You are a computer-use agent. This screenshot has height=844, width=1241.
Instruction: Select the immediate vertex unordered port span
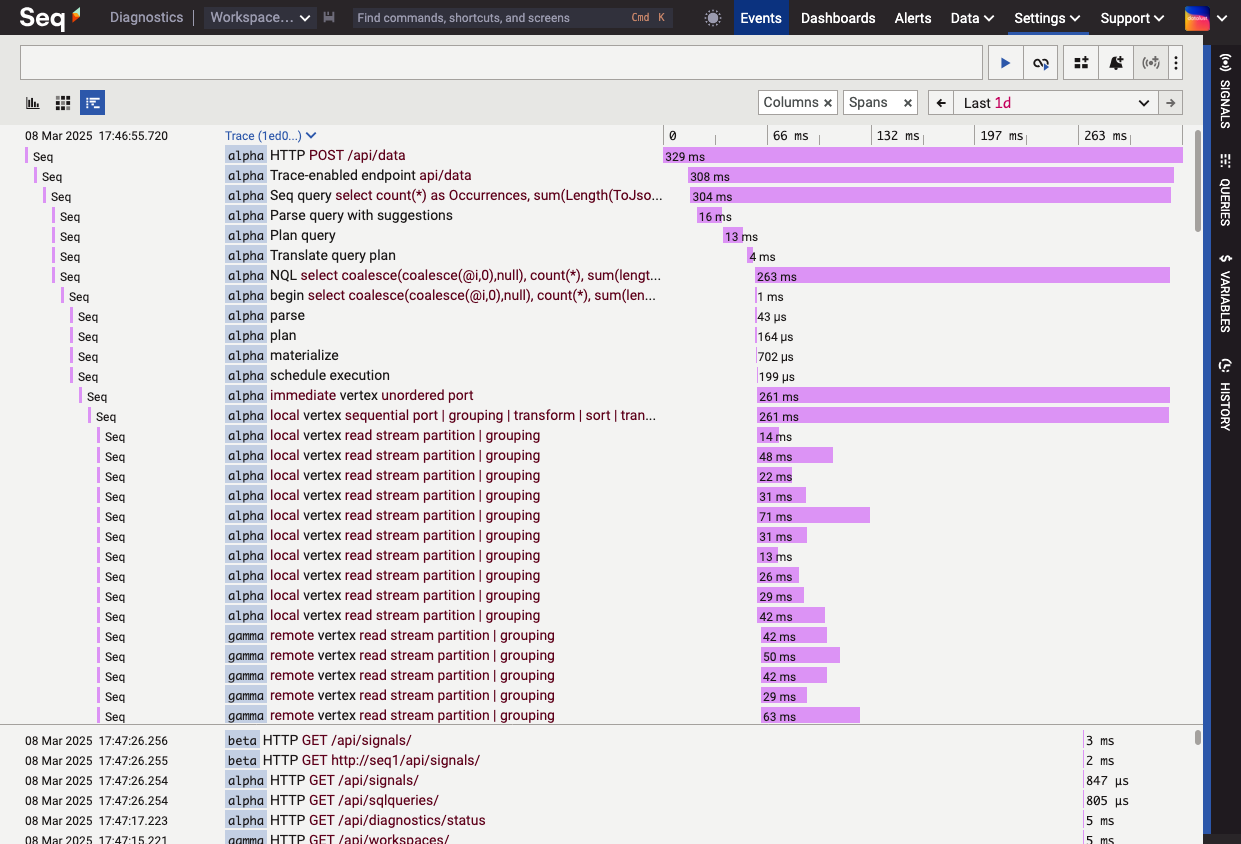coord(372,396)
